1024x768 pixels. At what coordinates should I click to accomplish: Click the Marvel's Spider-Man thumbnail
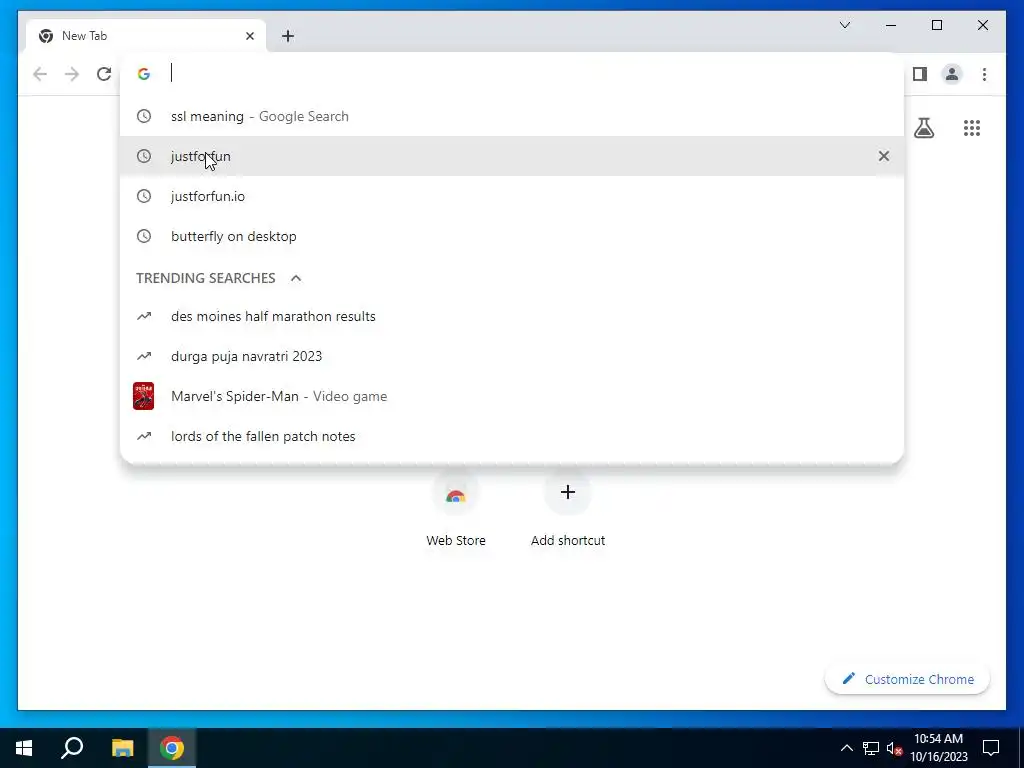(144, 396)
